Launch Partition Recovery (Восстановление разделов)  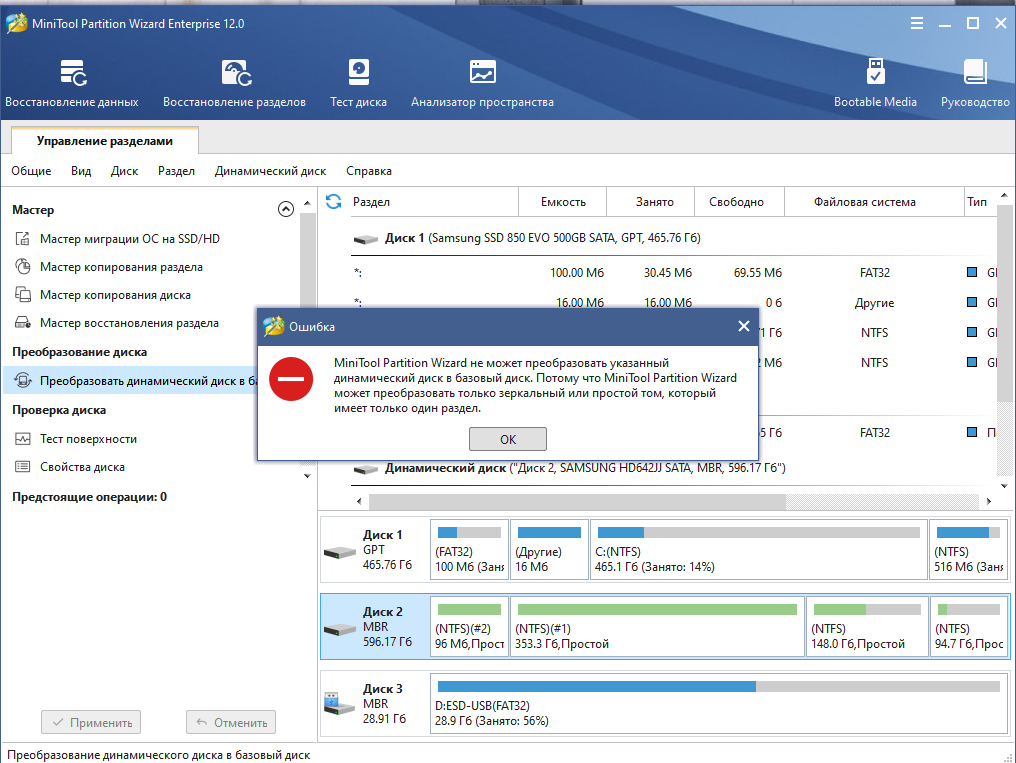[234, 84]
